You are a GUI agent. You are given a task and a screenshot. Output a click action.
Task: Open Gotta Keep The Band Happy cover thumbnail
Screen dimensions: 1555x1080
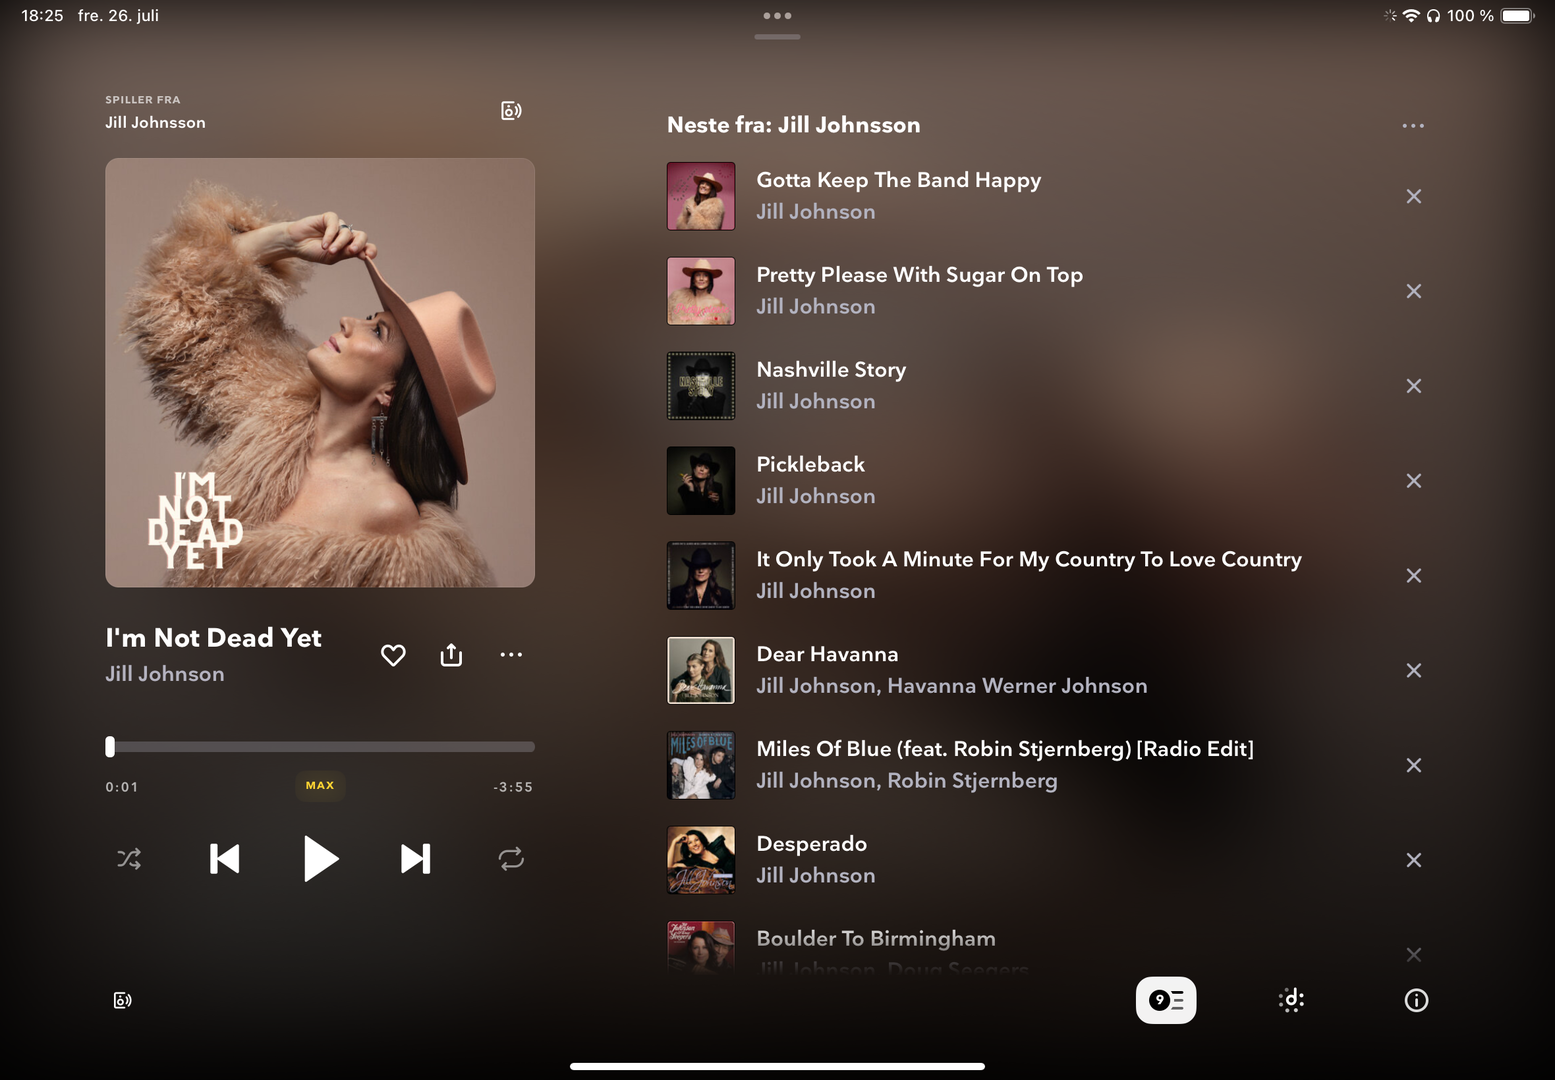701,196
